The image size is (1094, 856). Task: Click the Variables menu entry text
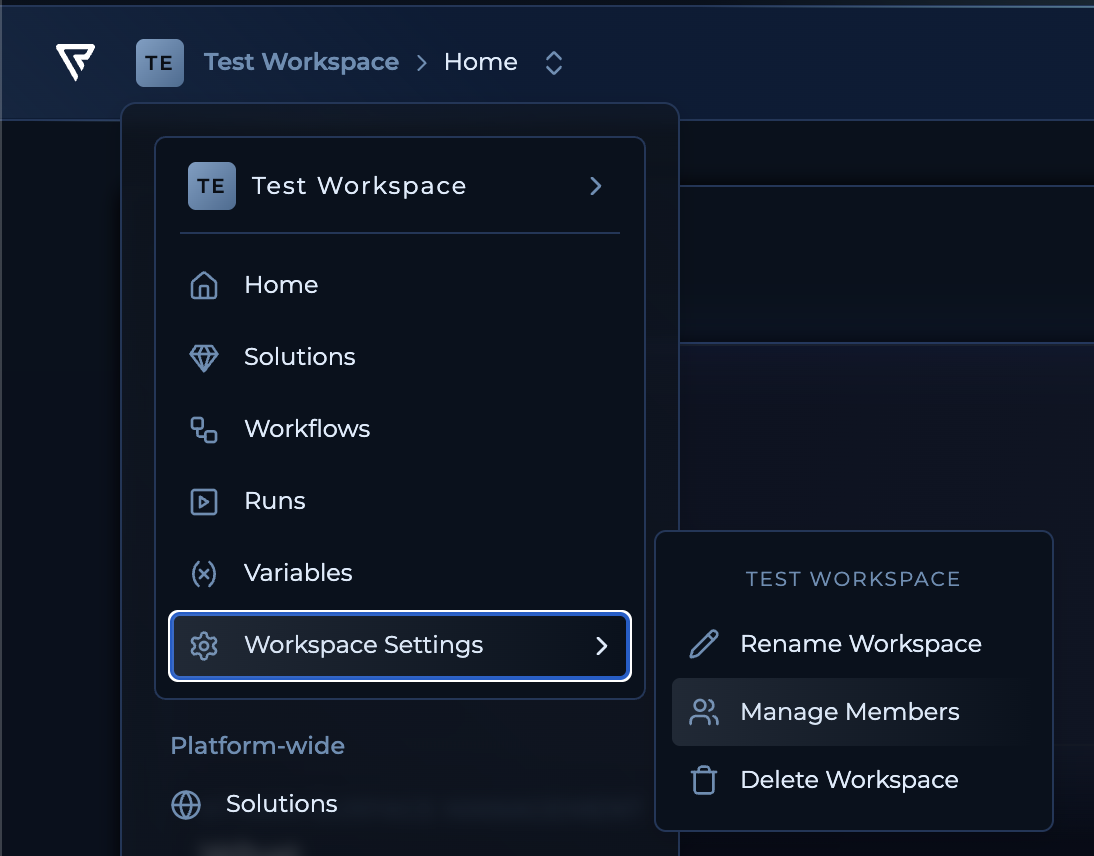(x=298, y=573)
